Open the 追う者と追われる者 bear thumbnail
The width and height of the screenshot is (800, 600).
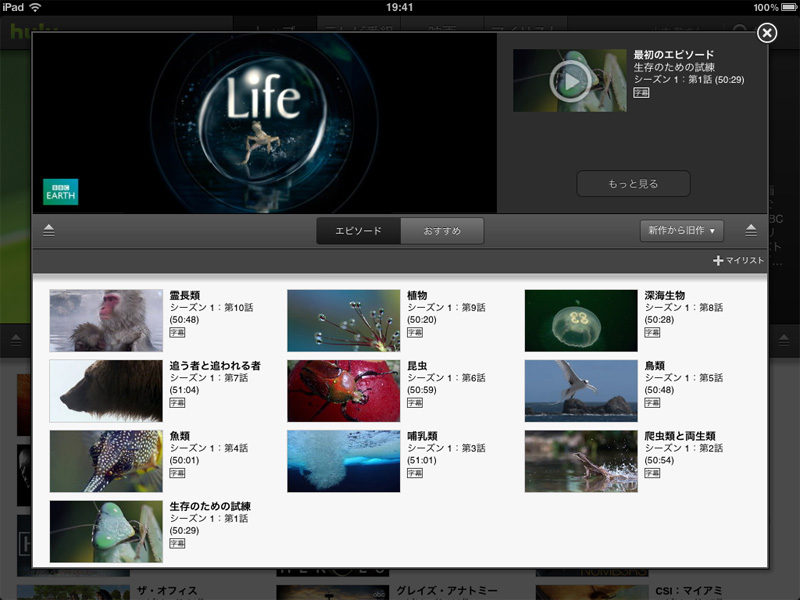(x=106, y=391)
